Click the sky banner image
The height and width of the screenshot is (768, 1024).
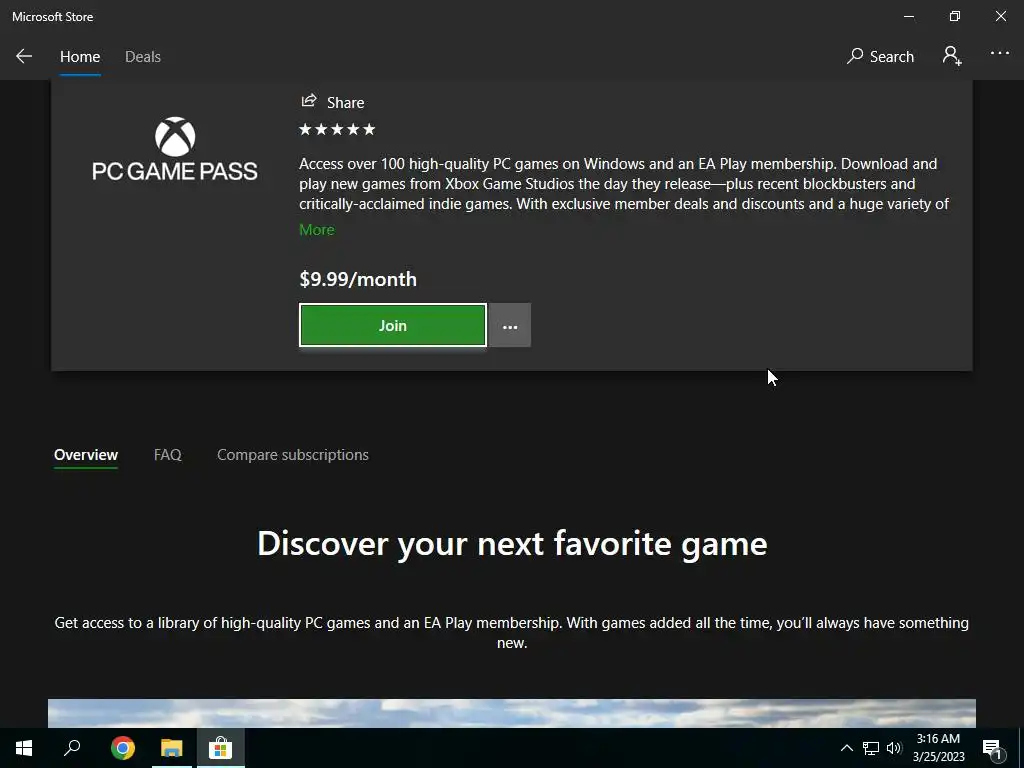point(512,713)
